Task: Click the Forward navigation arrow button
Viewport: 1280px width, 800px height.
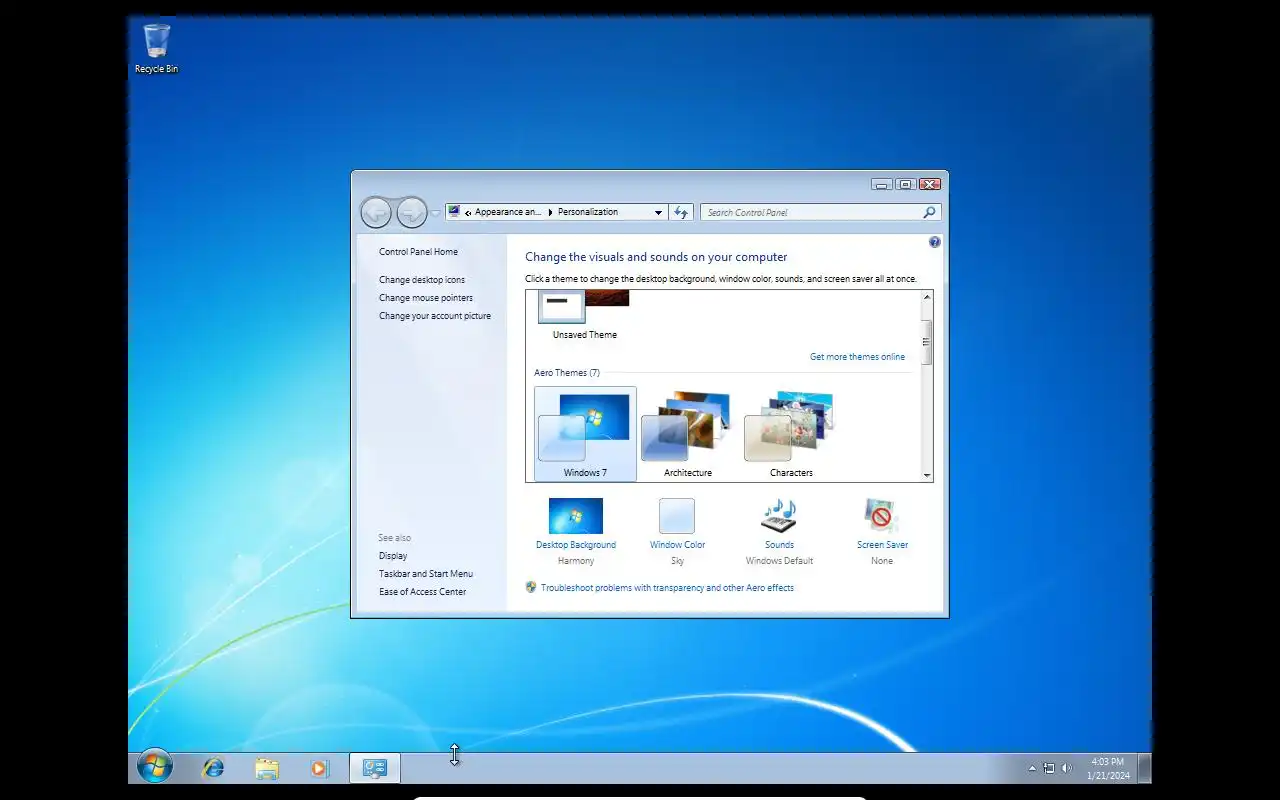Action: (x=411, y=212)
